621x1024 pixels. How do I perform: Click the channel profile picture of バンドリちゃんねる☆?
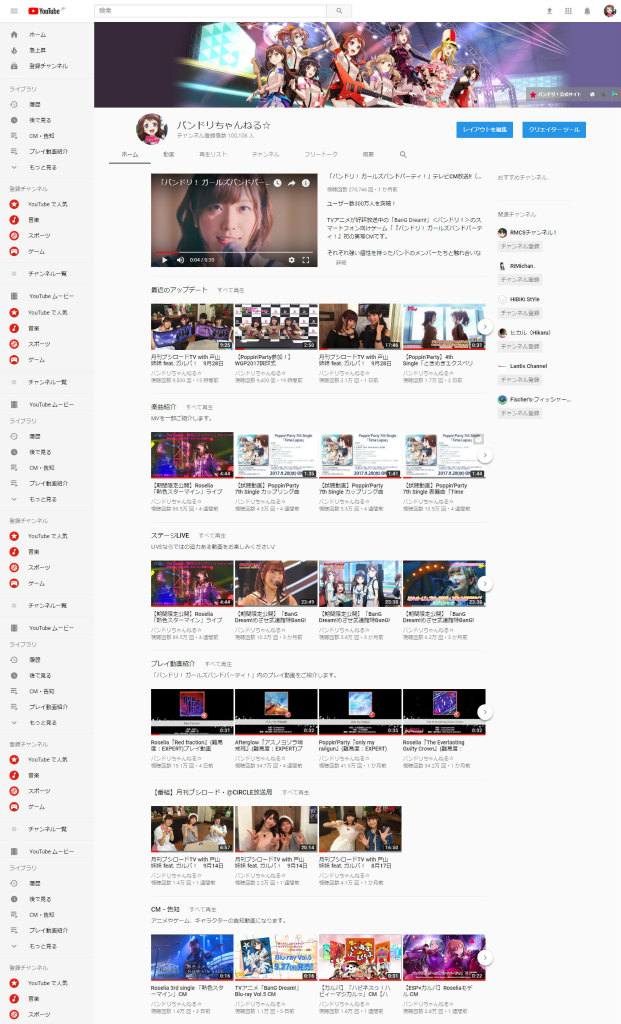[151, 129]
